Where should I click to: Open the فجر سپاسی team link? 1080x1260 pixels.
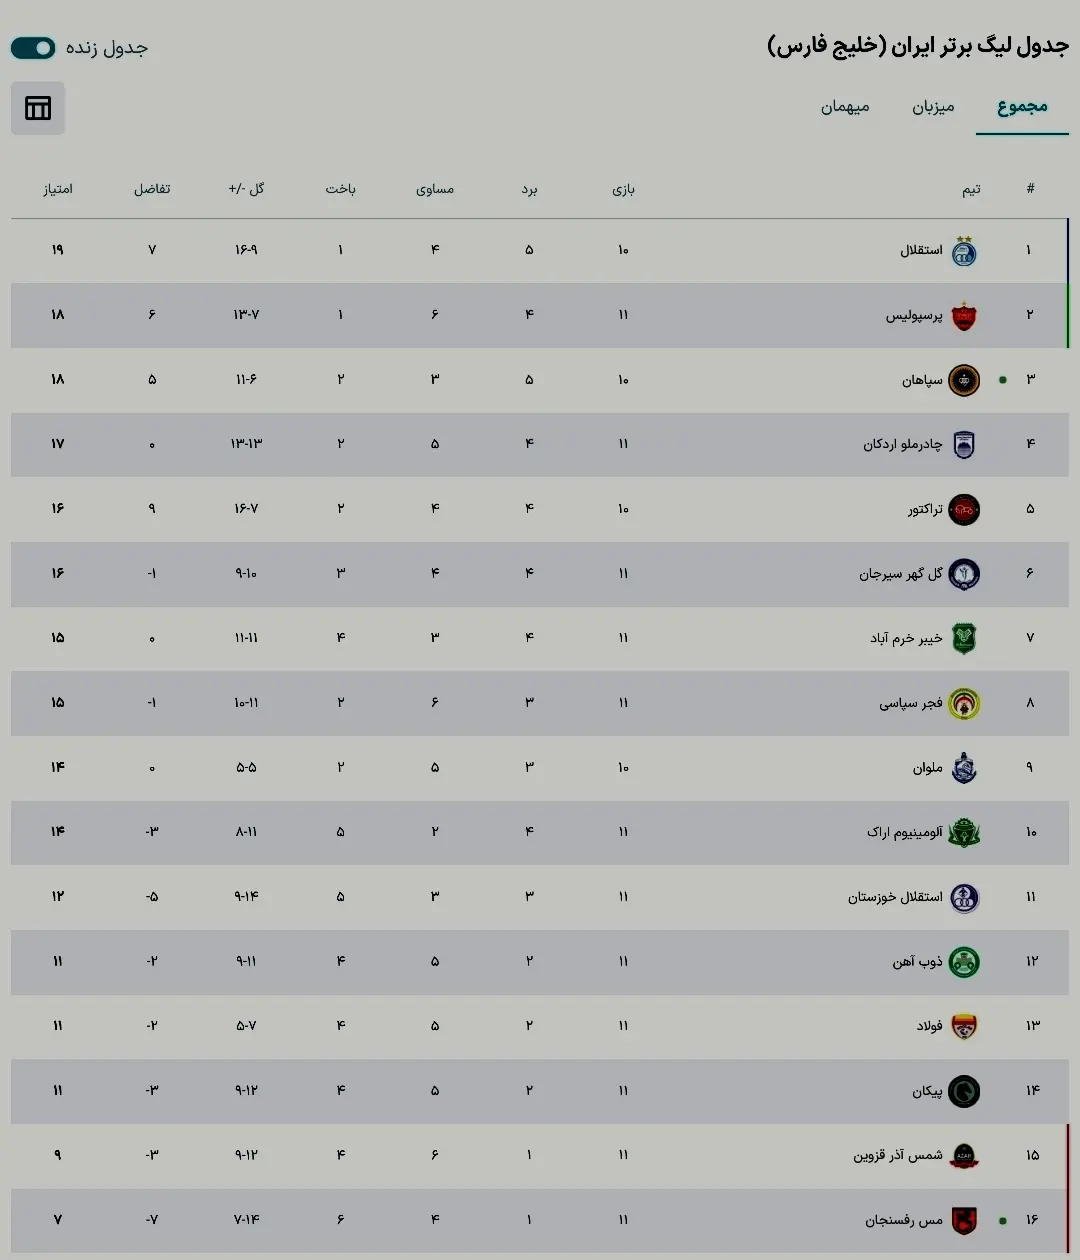910,703
